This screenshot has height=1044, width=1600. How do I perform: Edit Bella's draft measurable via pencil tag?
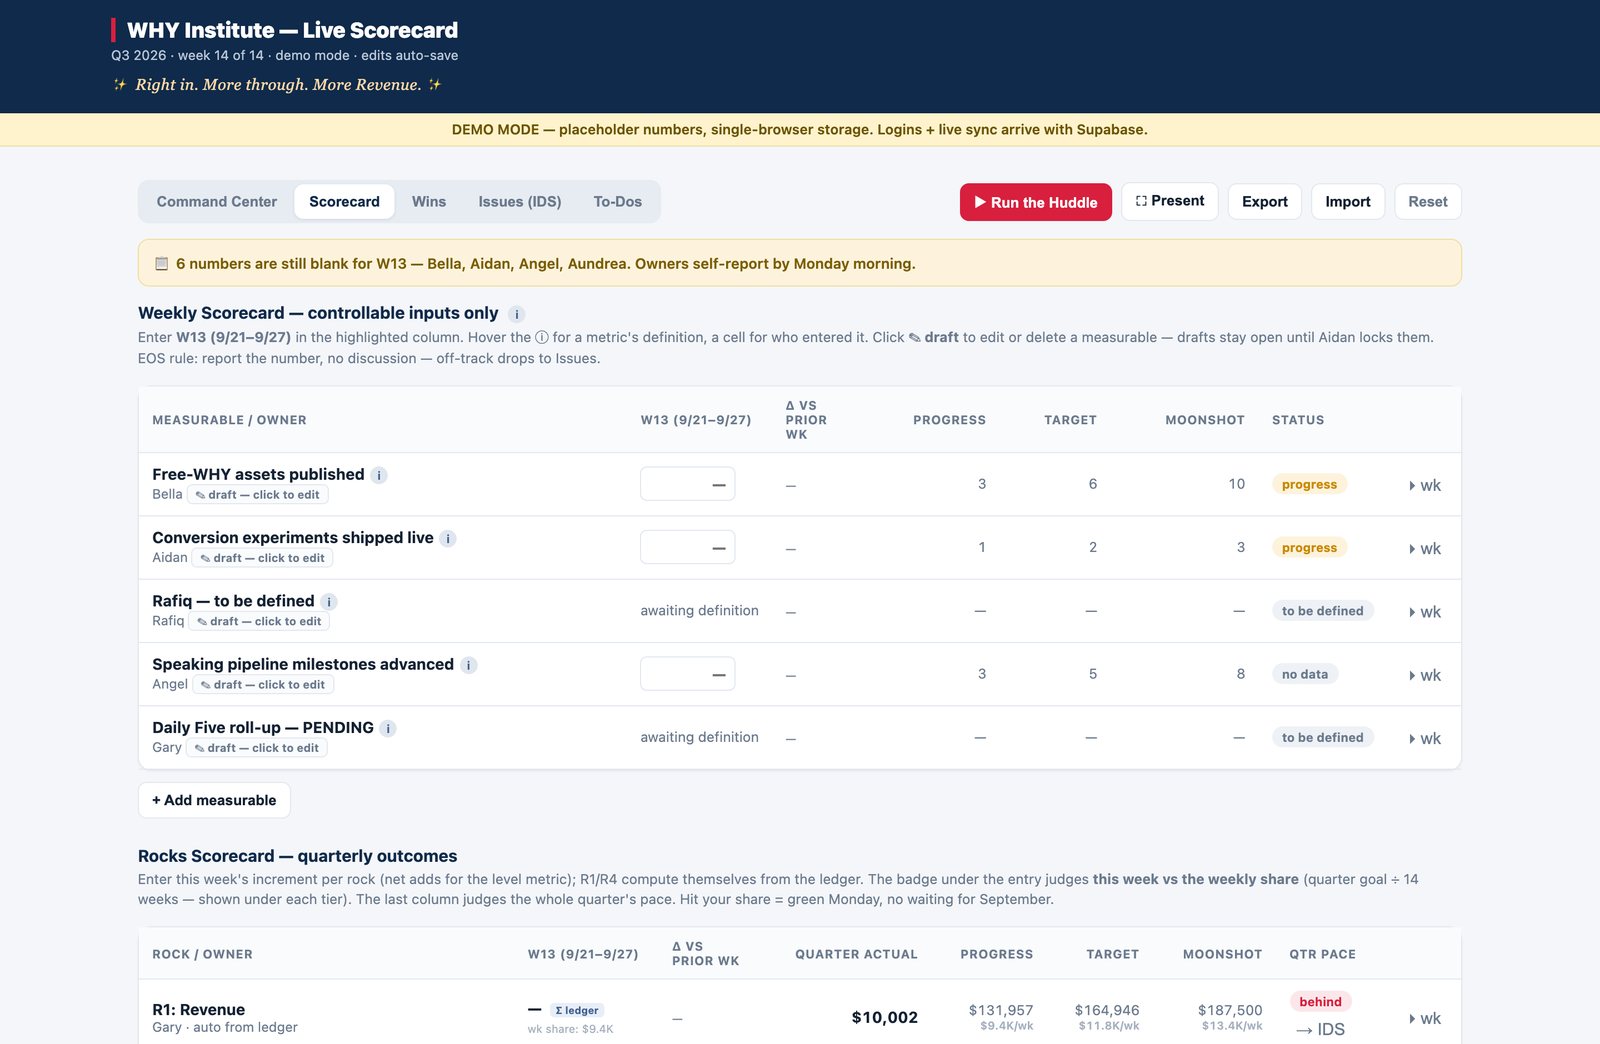(x=258, y=495)
